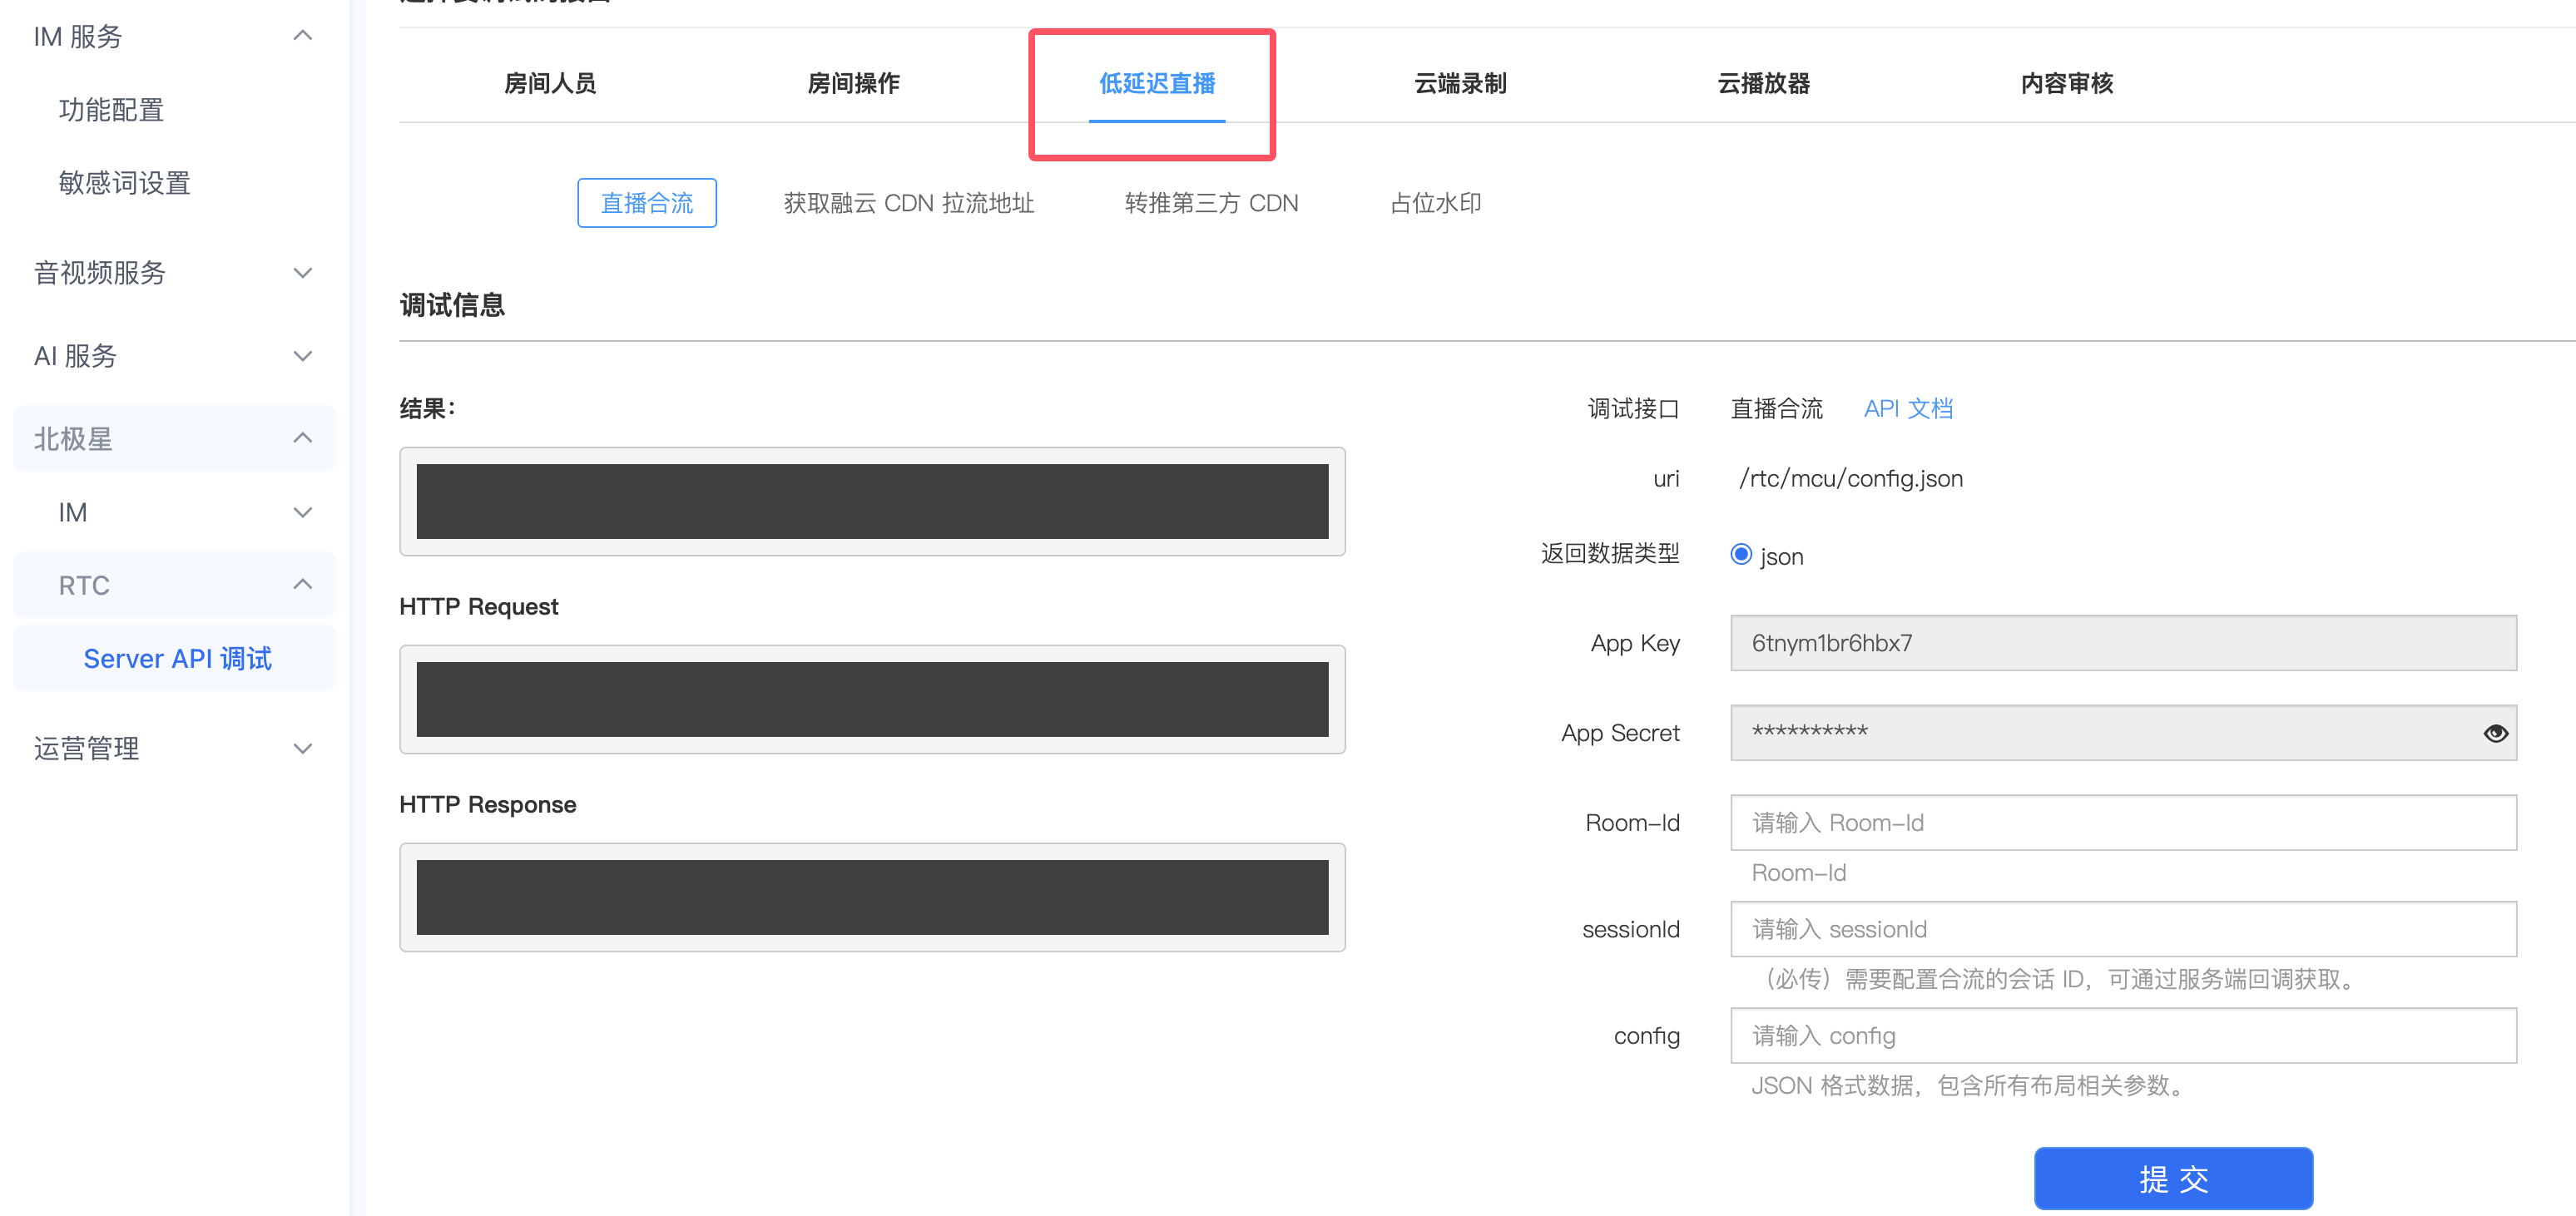Switch to the 房间操作 tab
Screen dimensions: 2576x1216
[853, 83]
